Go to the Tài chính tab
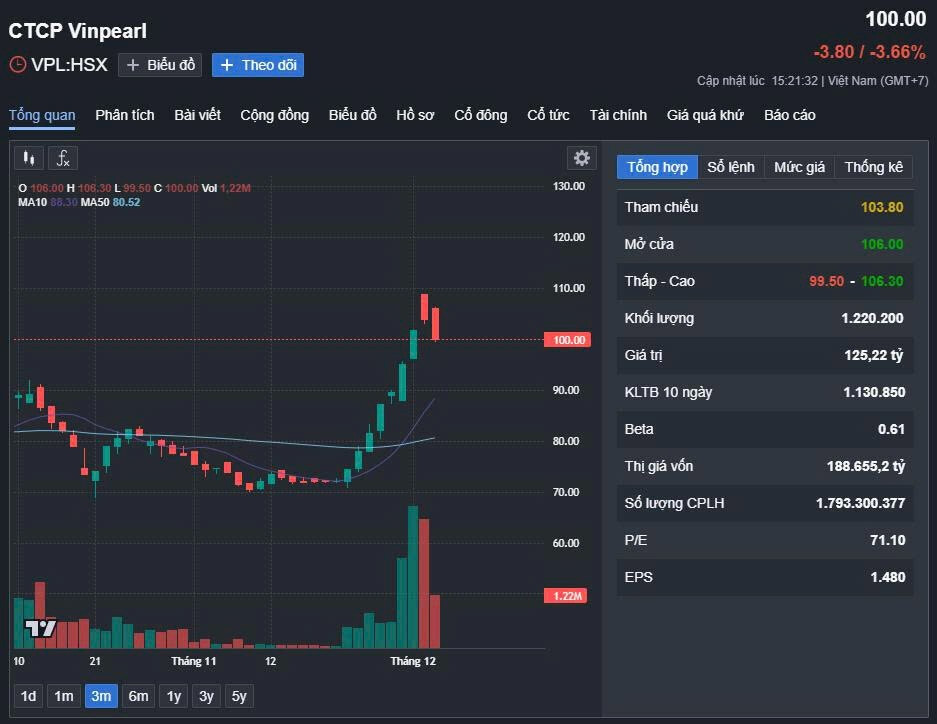 point(618,115)
